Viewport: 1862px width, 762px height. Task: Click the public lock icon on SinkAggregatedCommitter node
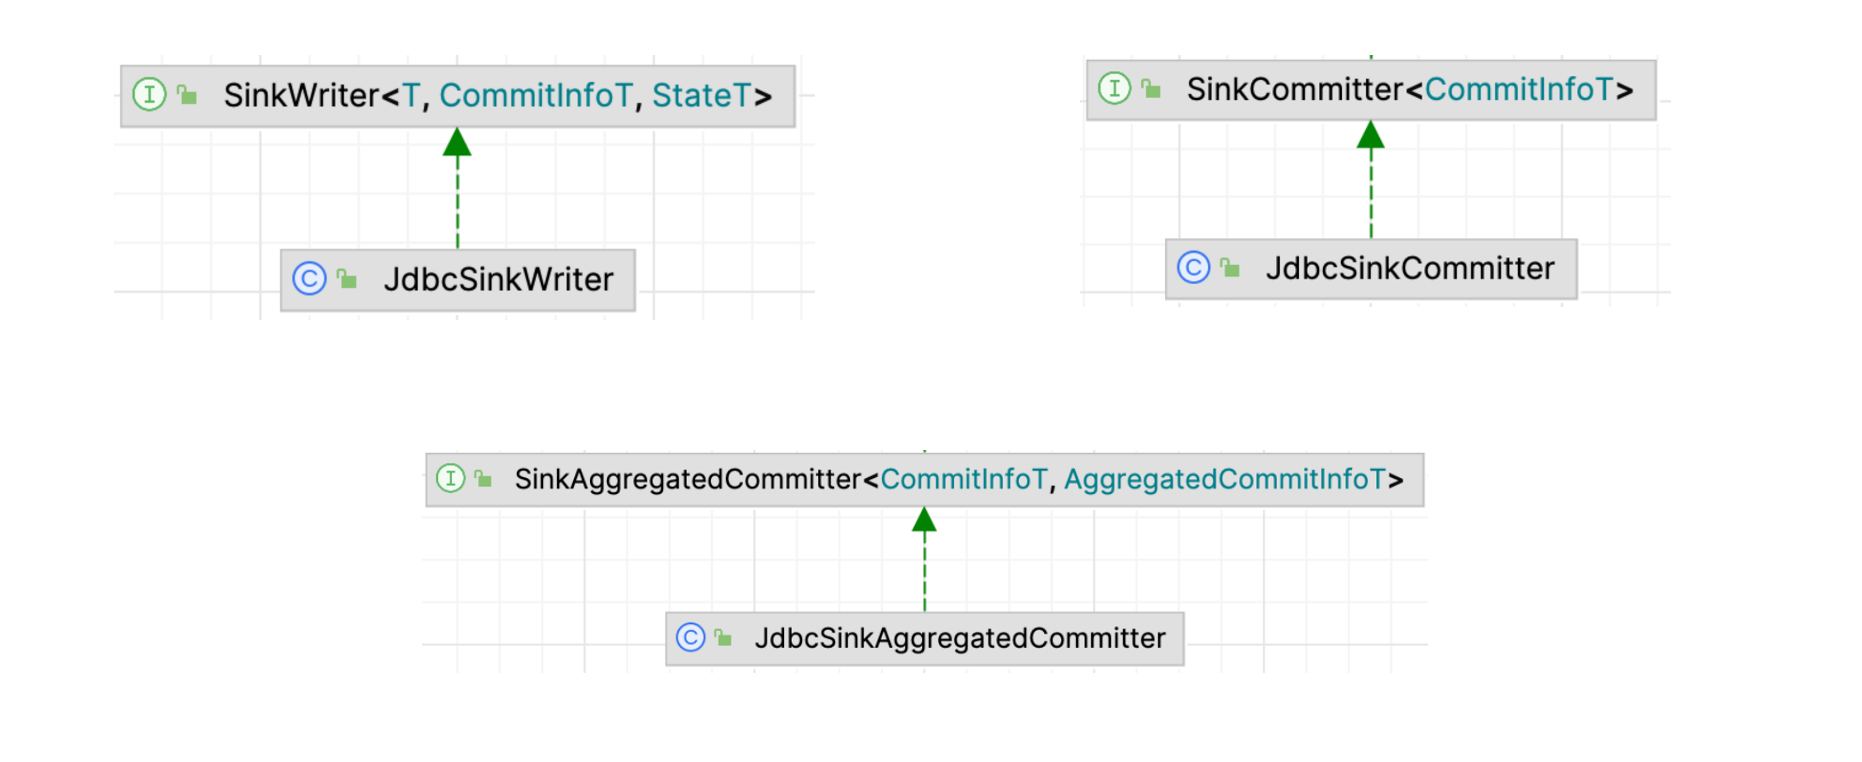pos(484,478)
